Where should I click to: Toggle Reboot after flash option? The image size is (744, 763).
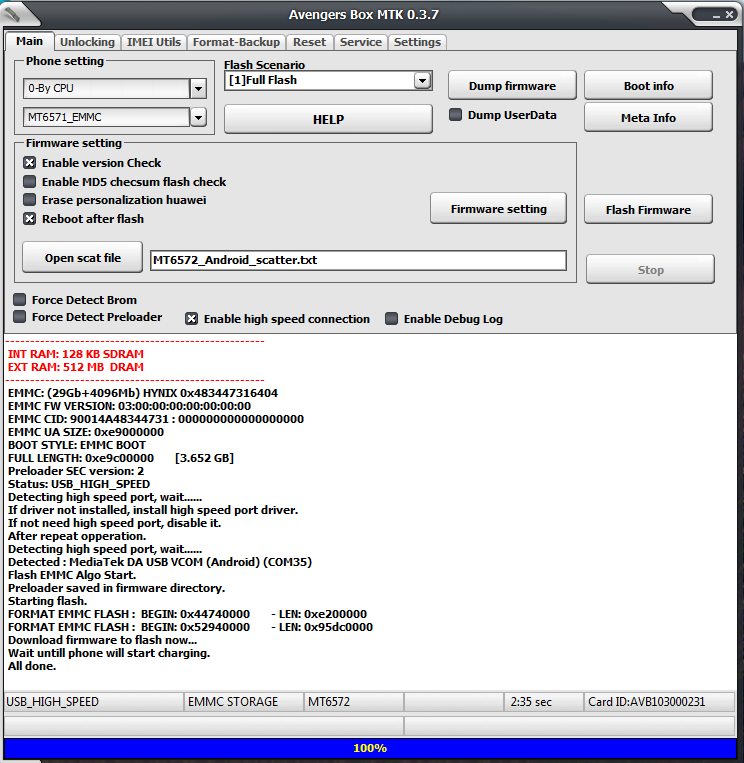pos(30,219)
